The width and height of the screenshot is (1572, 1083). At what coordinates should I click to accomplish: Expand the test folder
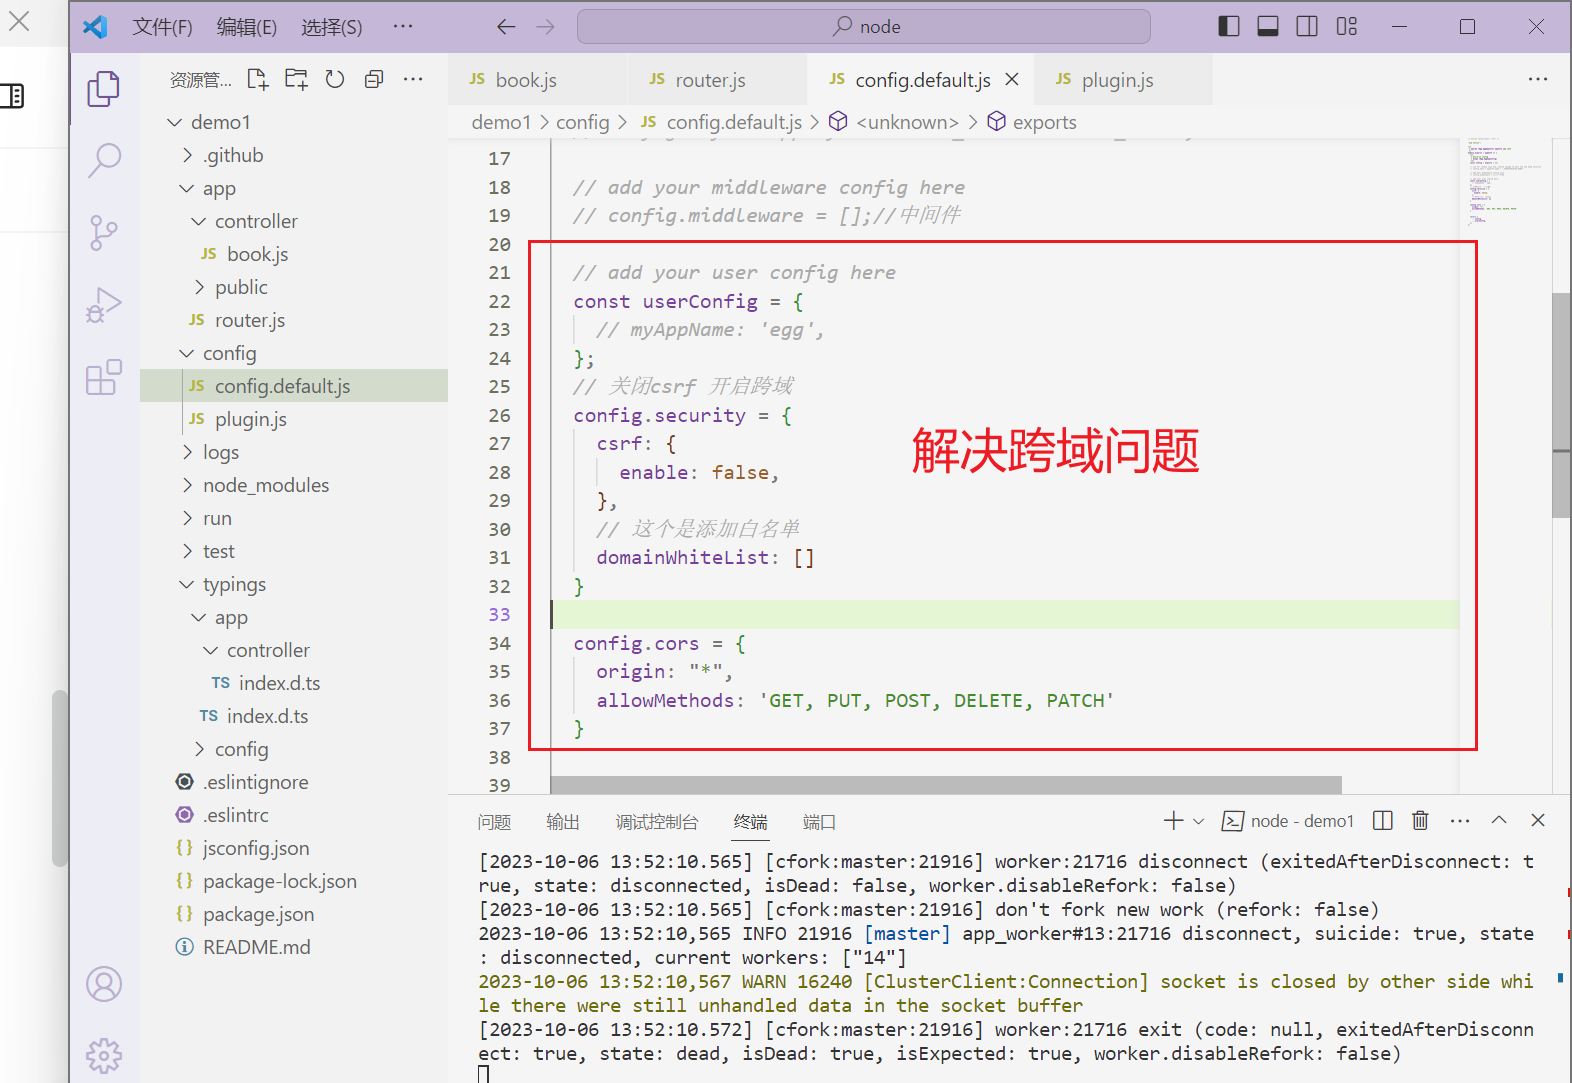[x=187, y=551]
